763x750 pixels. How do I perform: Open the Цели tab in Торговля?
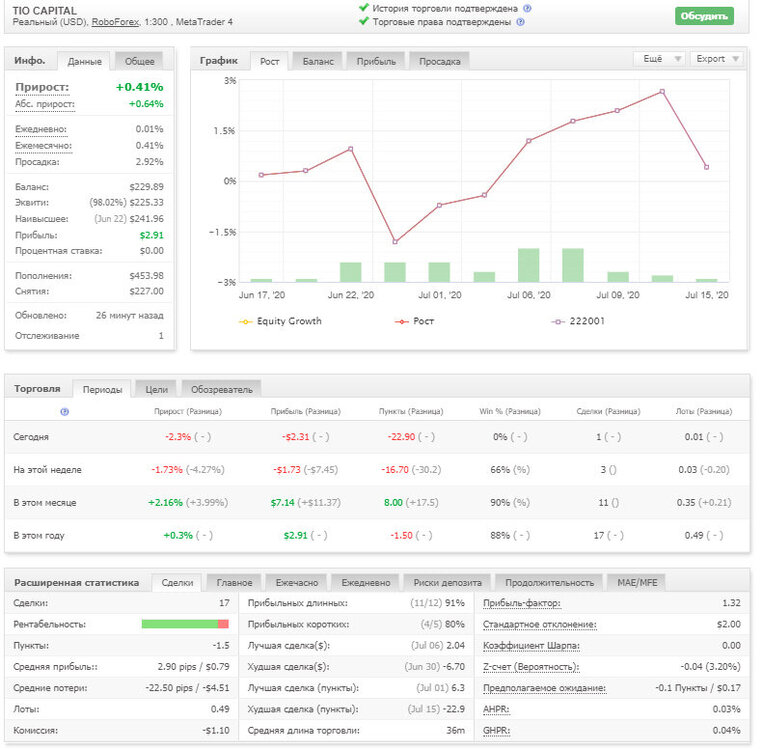tap(156, 389)
